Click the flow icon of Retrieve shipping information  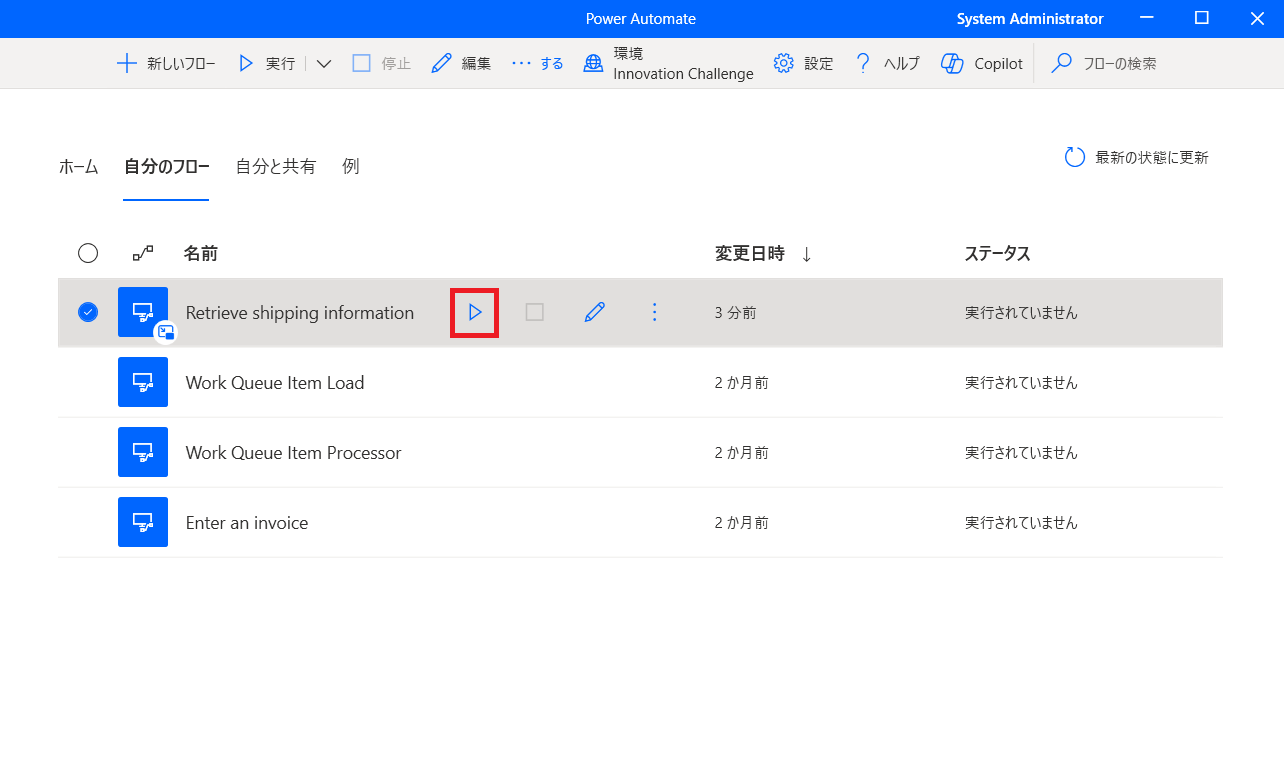click(143, 312)
